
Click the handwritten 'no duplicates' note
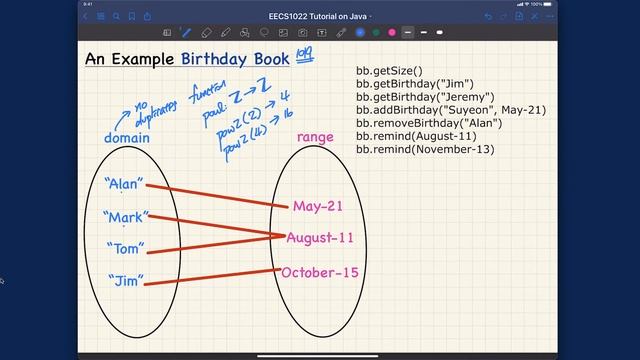point(156,113)
